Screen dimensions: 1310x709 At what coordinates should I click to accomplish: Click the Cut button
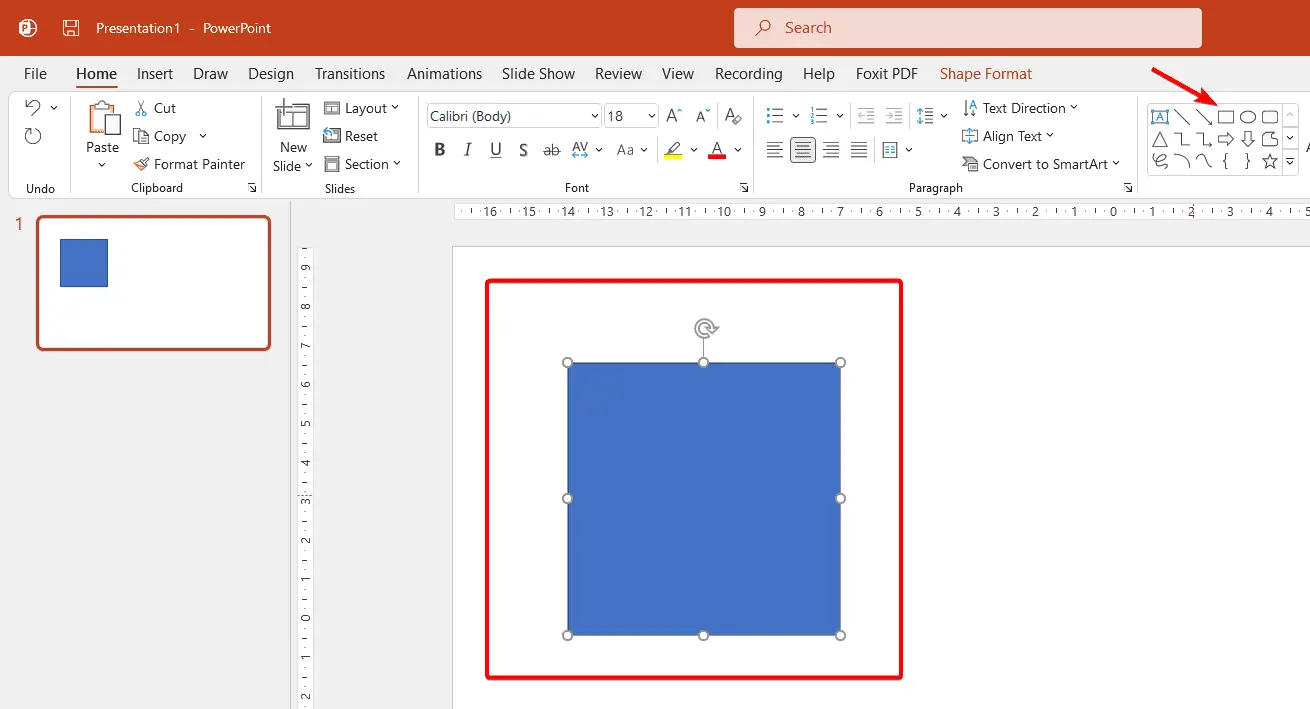pyautogui.click(x=155, y=108)
